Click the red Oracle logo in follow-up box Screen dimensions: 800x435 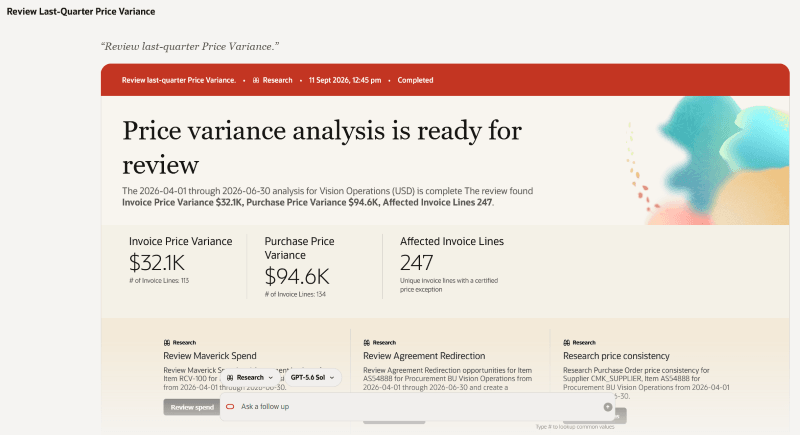pos(230,406)
